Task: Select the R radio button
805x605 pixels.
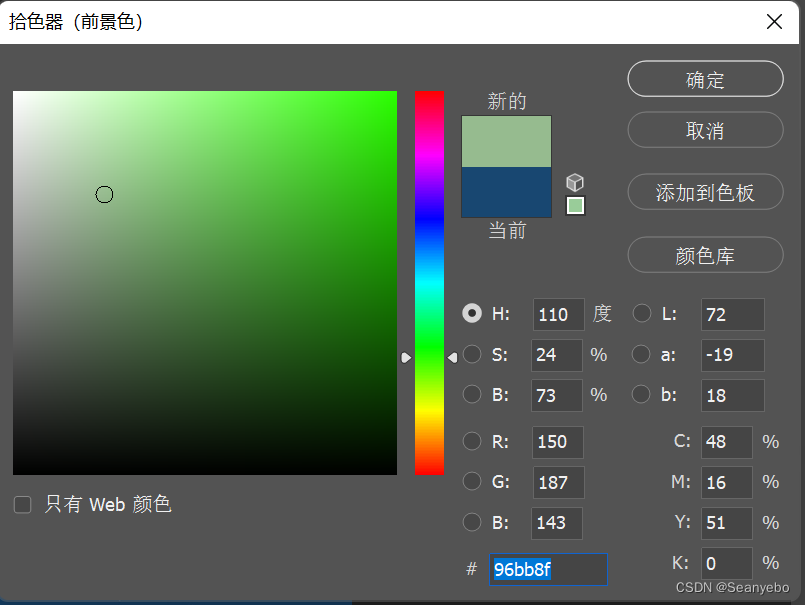Action: pos(472,441)
